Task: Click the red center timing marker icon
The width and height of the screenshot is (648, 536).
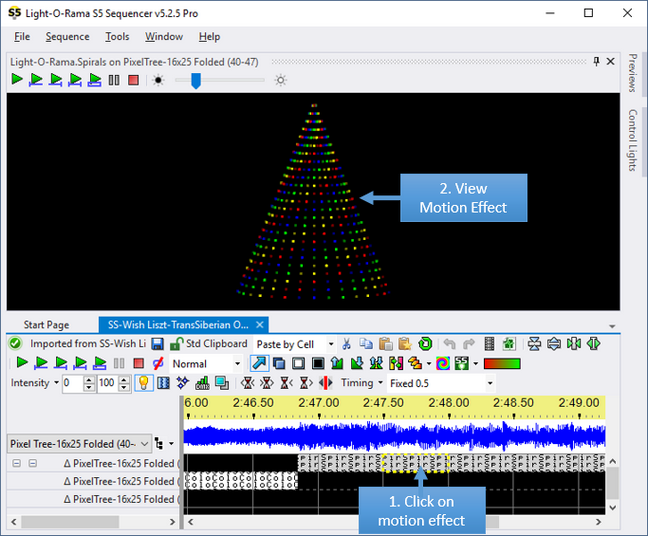Action: coord(326,383)
